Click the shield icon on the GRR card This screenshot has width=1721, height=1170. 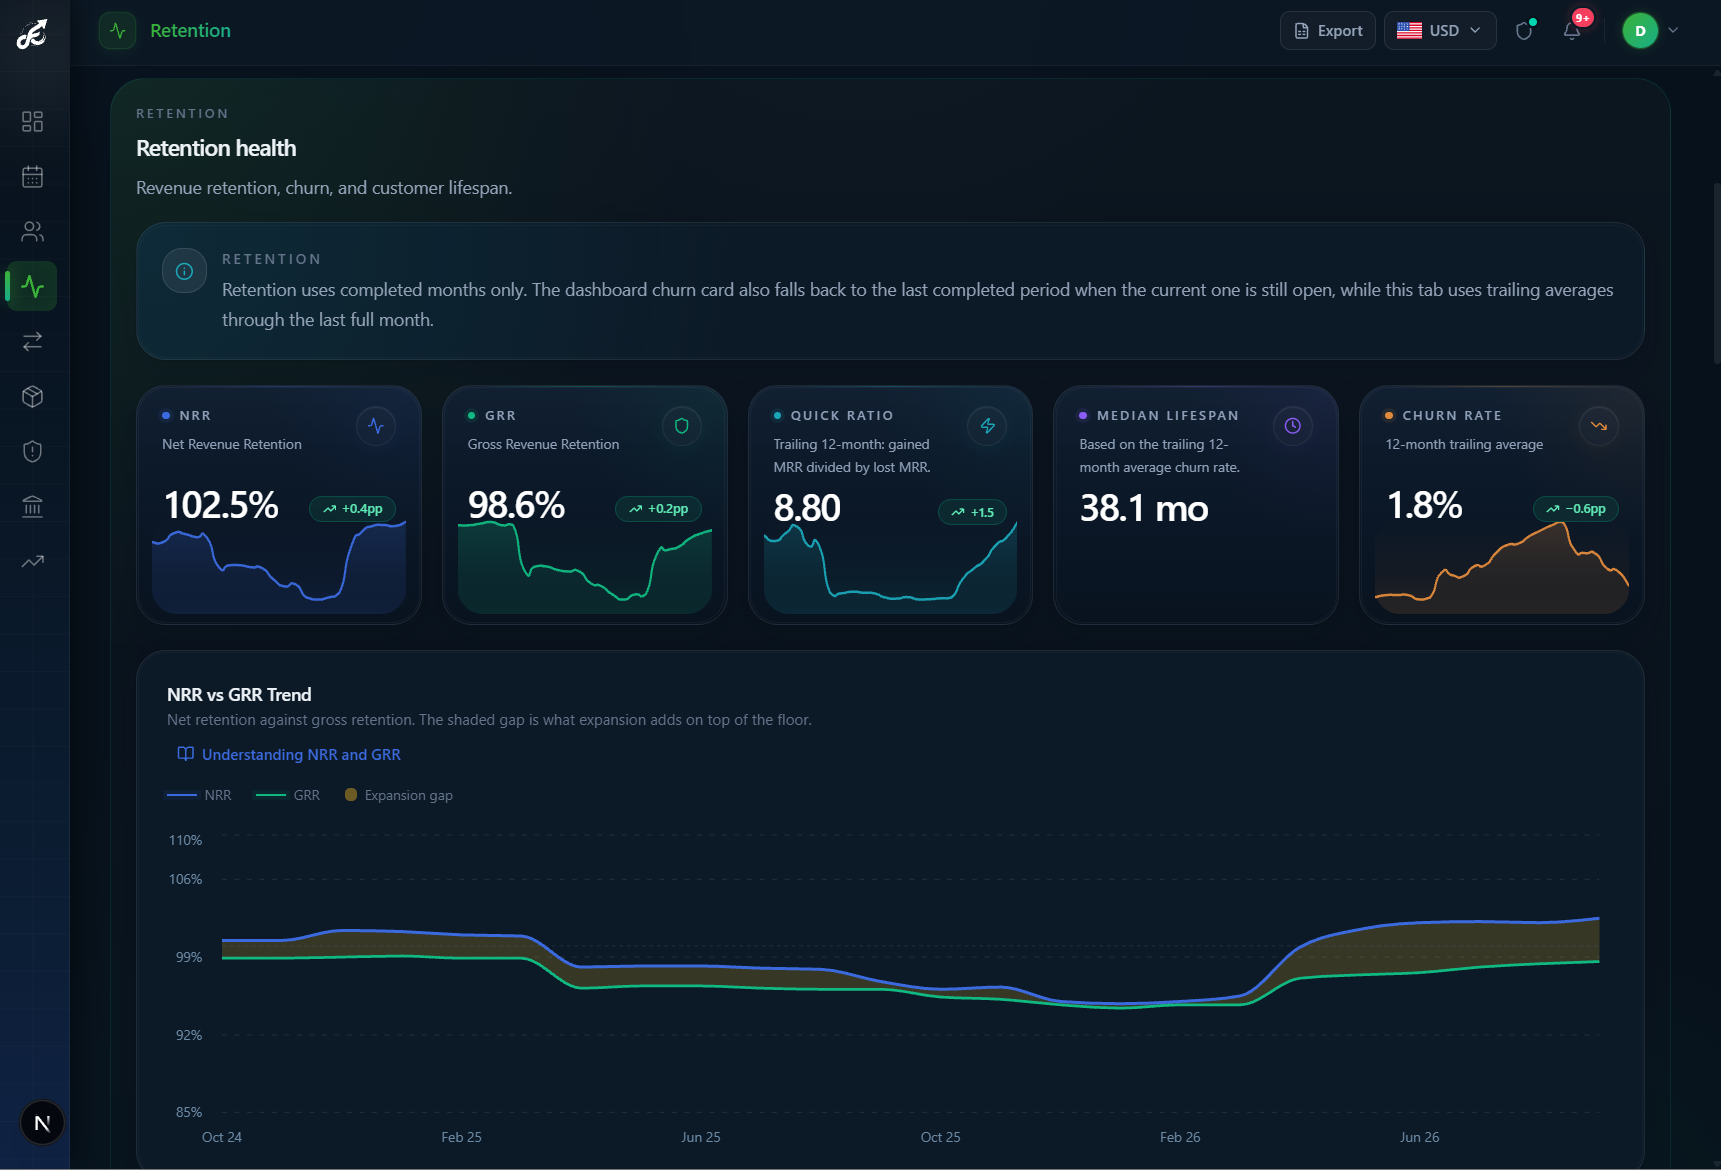click(x=682, y=426)
